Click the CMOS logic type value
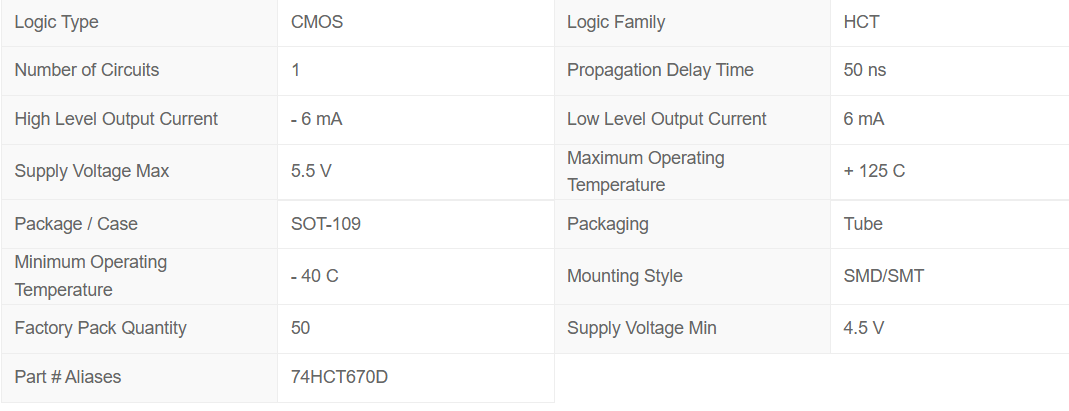 [316, 22]
